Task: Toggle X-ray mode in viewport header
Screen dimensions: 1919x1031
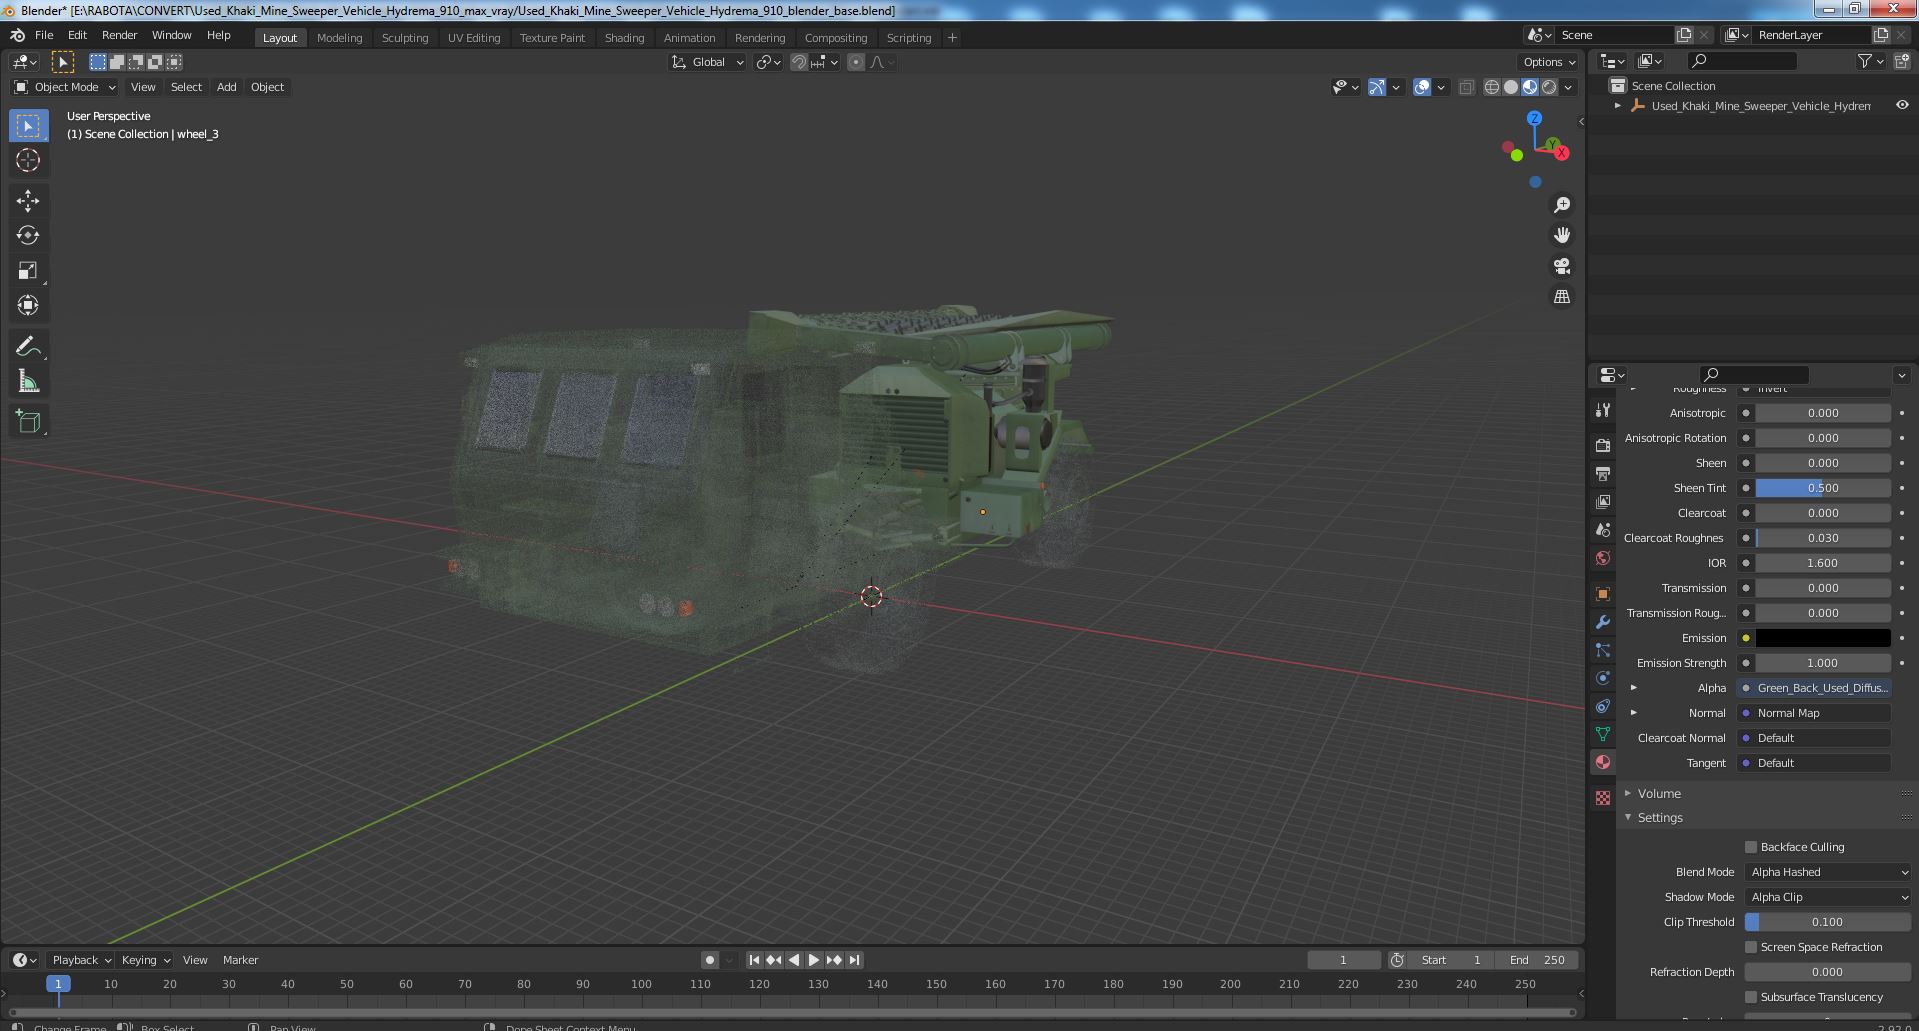Action: coord(1466,87)
